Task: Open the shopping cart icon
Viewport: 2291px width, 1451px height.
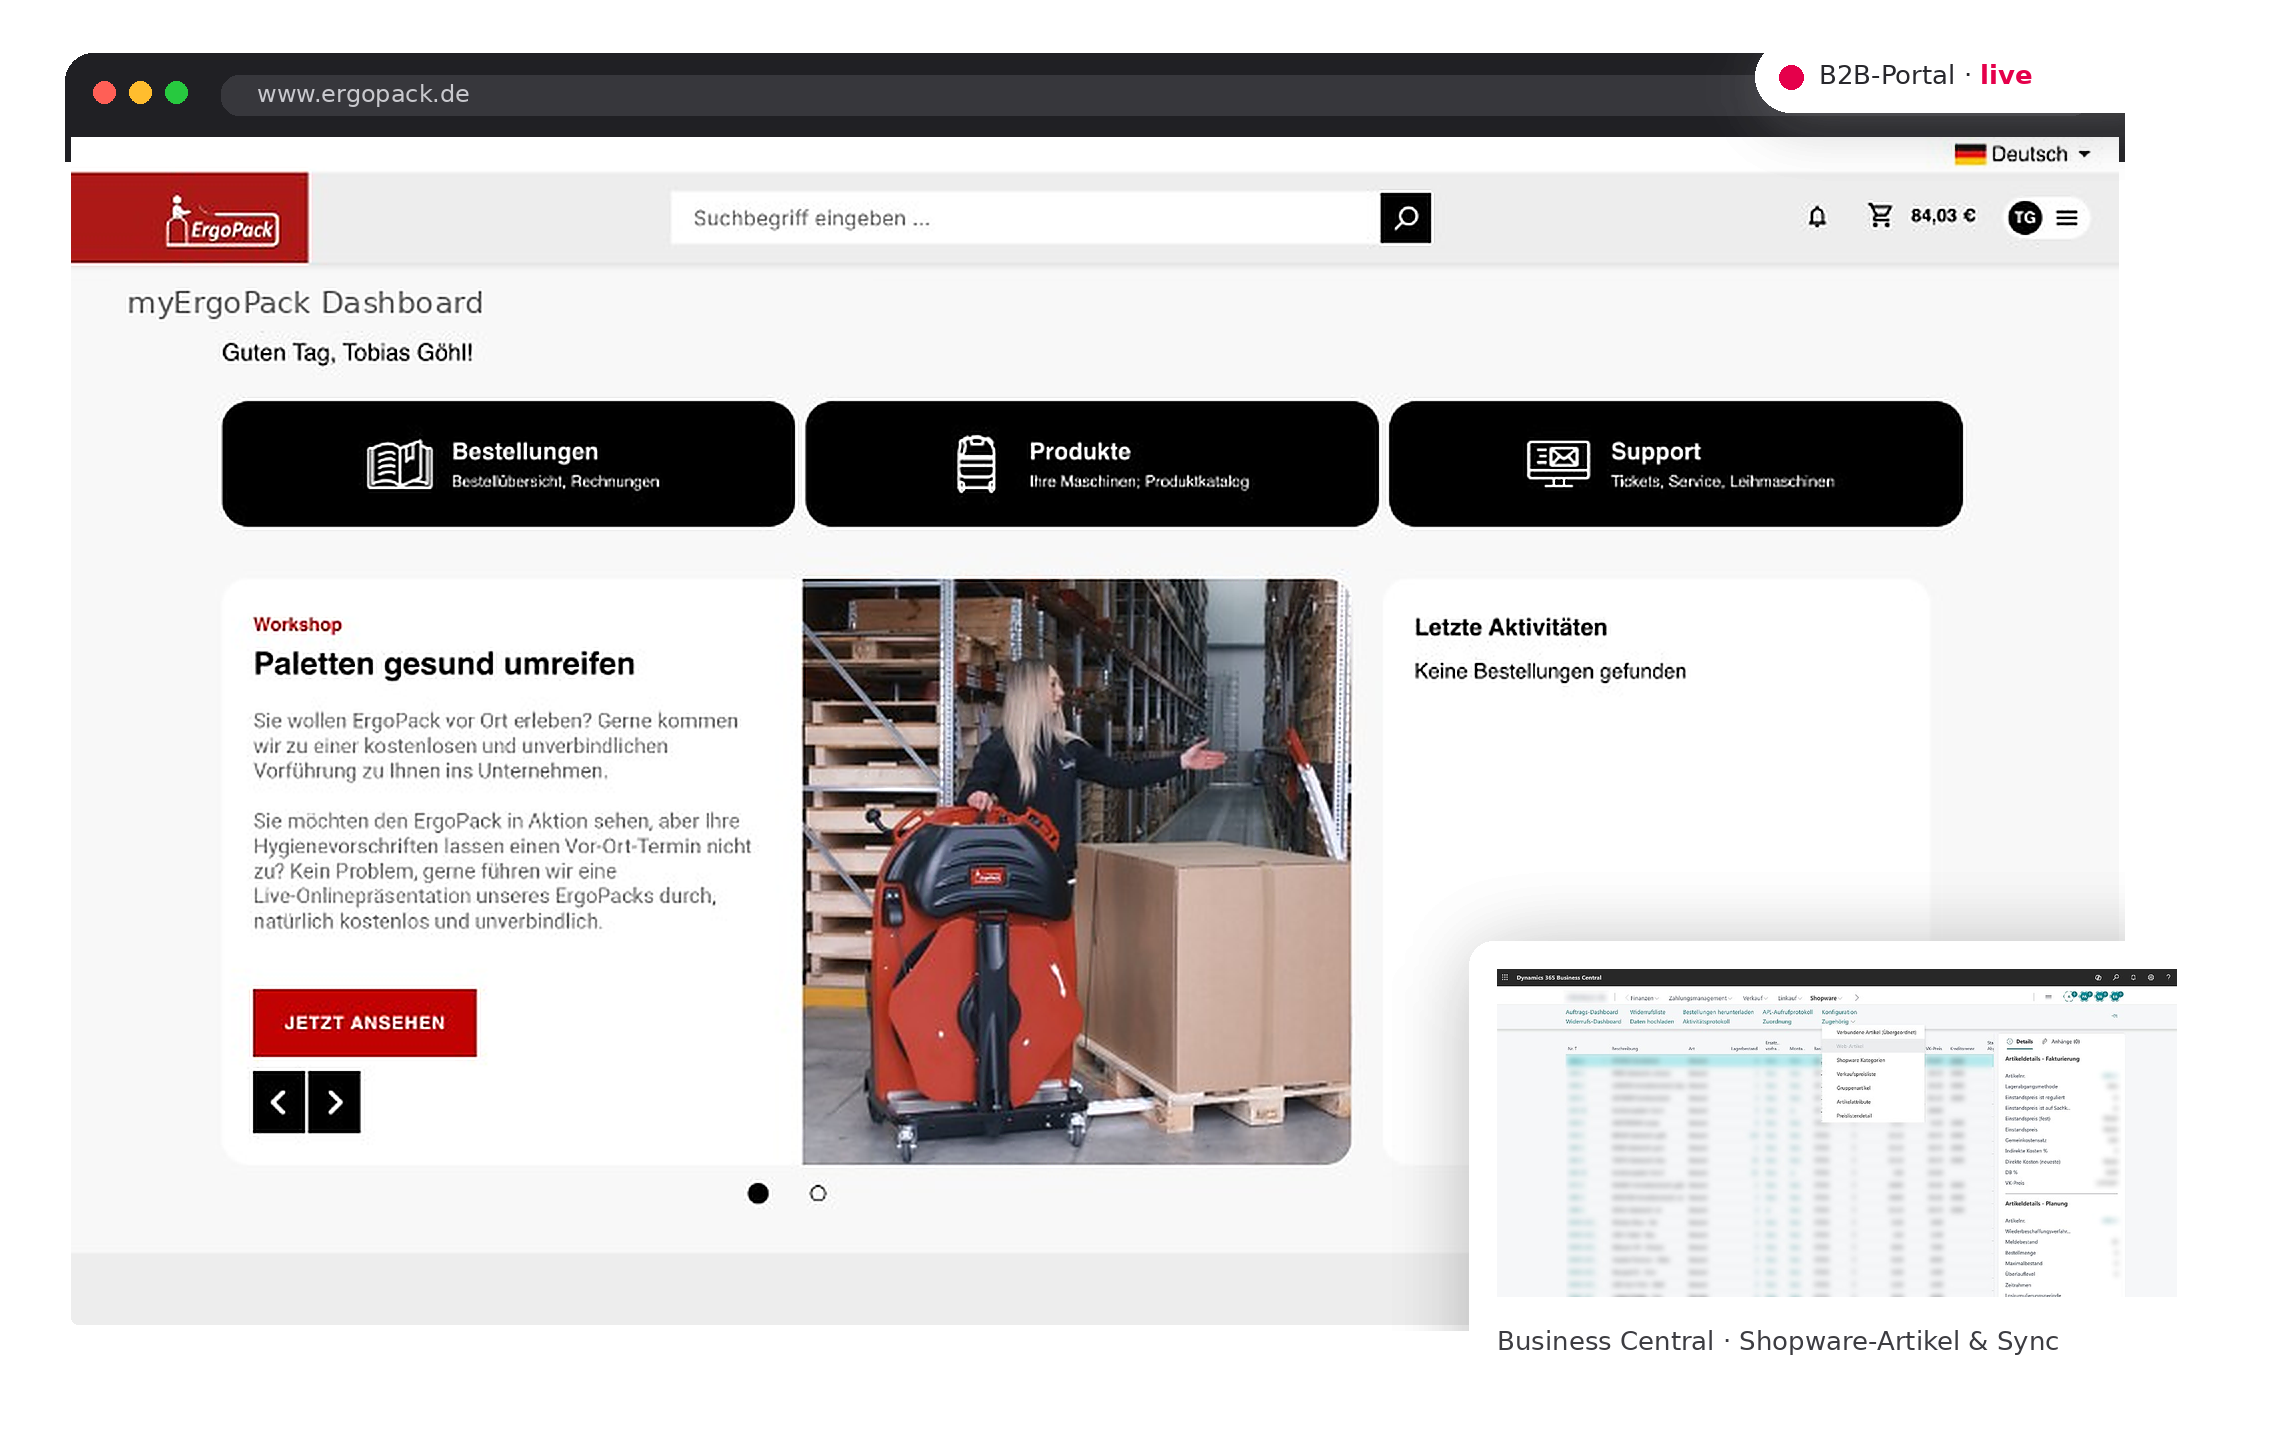Action: point(1880,216)
